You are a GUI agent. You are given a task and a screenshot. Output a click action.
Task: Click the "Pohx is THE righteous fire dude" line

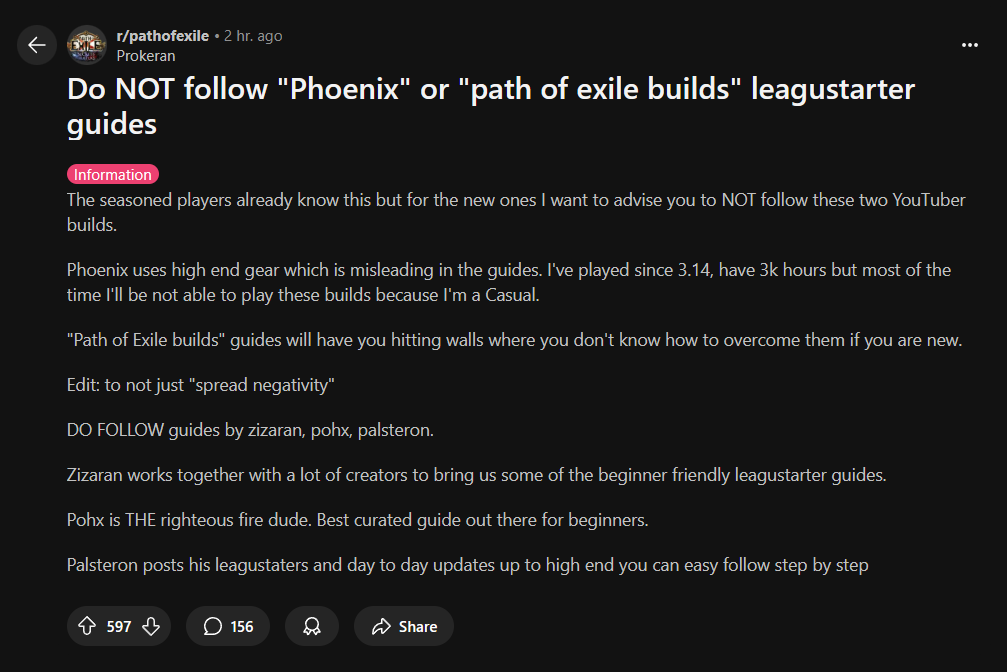(x=358, y=520)
